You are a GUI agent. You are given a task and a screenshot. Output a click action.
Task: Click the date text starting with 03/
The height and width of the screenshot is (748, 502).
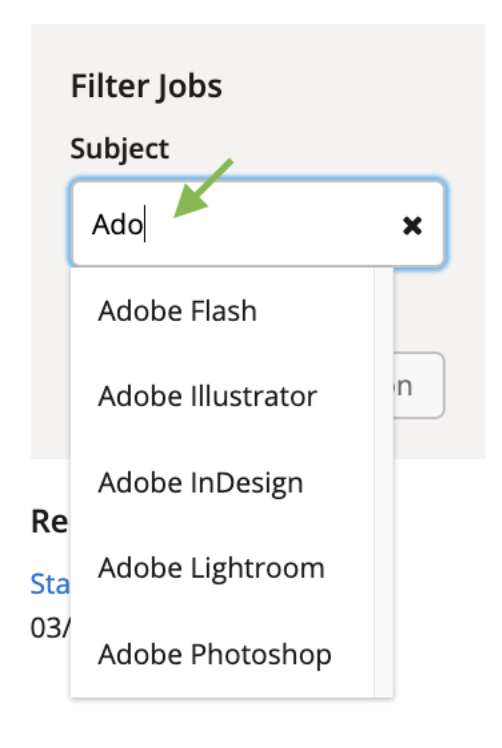pos(50,628)
